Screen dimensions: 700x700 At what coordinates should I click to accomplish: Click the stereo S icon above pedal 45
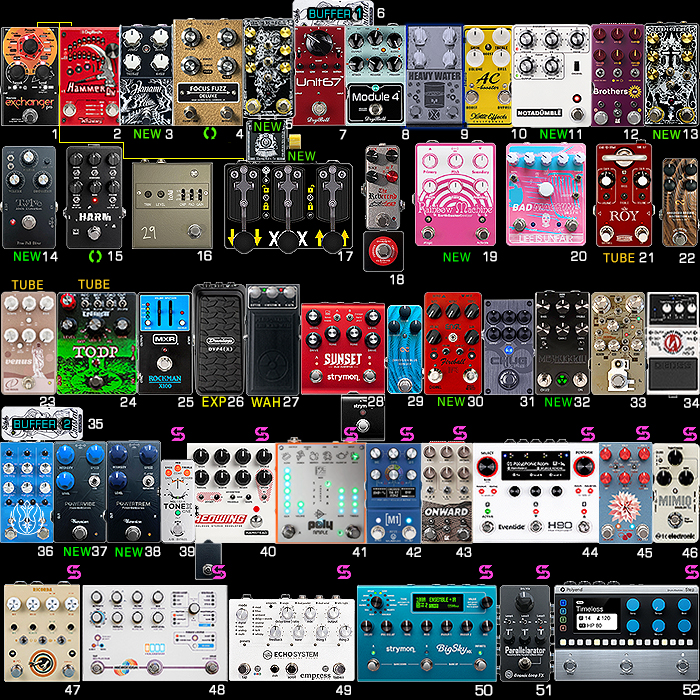[x=643, y=434]
